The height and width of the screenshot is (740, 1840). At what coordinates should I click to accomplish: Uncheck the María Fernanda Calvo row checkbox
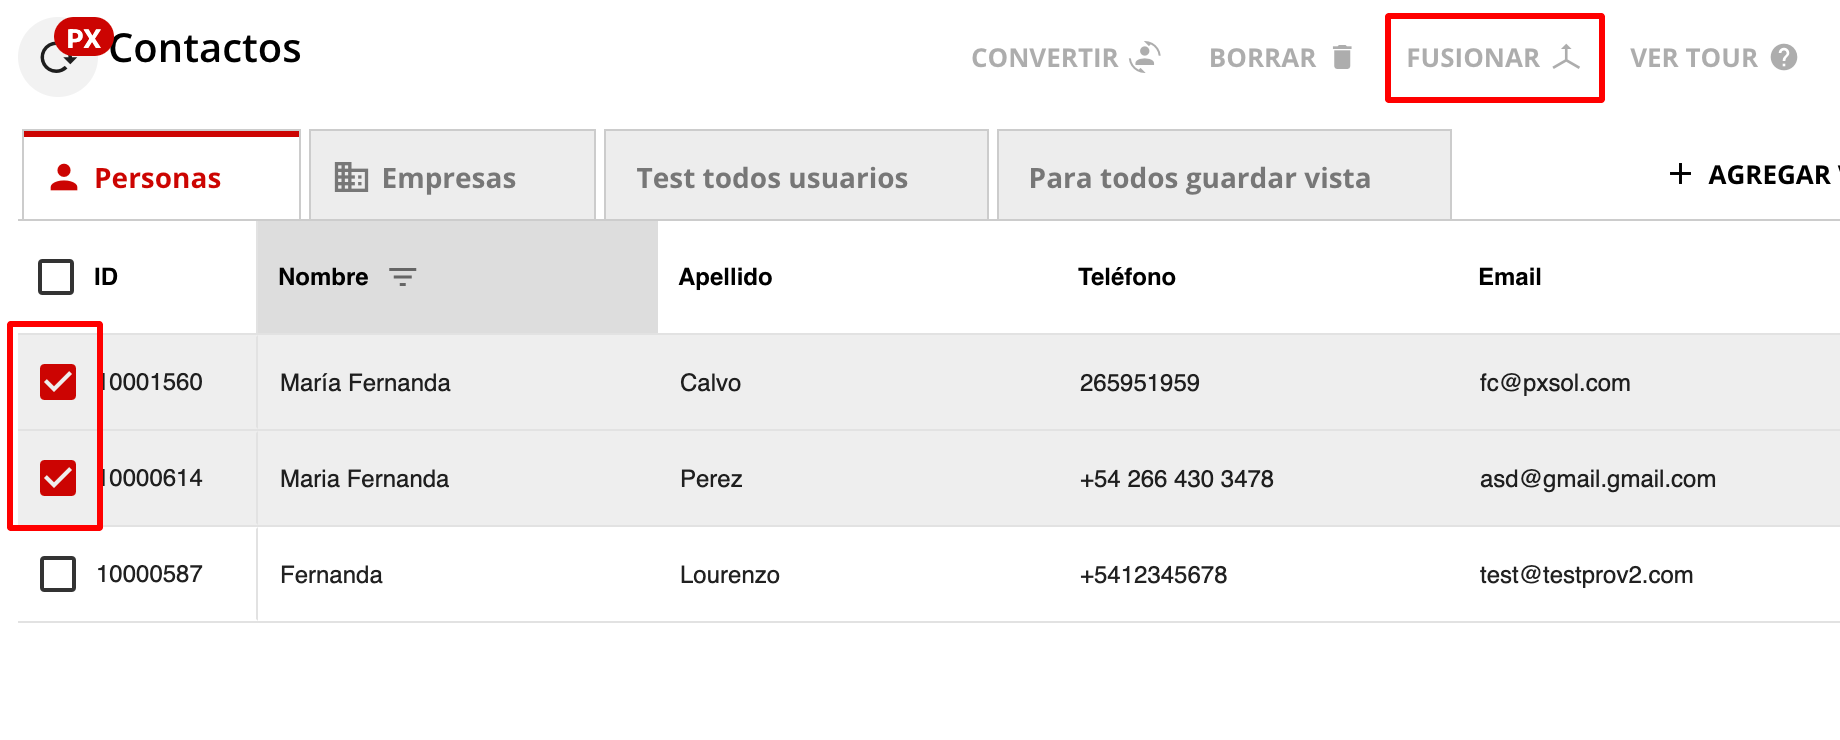[x=58, y=382]
